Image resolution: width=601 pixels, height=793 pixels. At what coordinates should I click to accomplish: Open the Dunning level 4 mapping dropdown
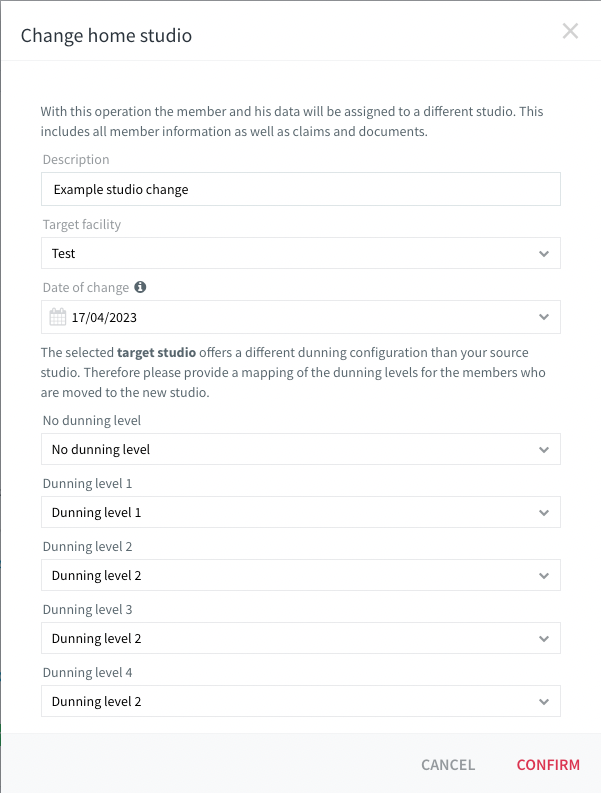[300, 701]
